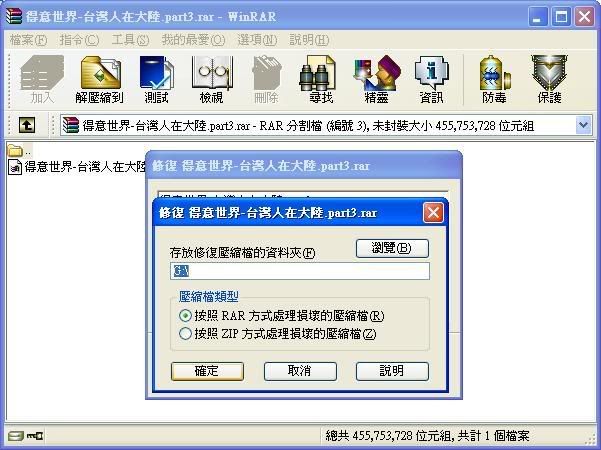Close the repair dialog with red X
The width and height of the screenshot is (601, 450).
[x=433, y=213]
